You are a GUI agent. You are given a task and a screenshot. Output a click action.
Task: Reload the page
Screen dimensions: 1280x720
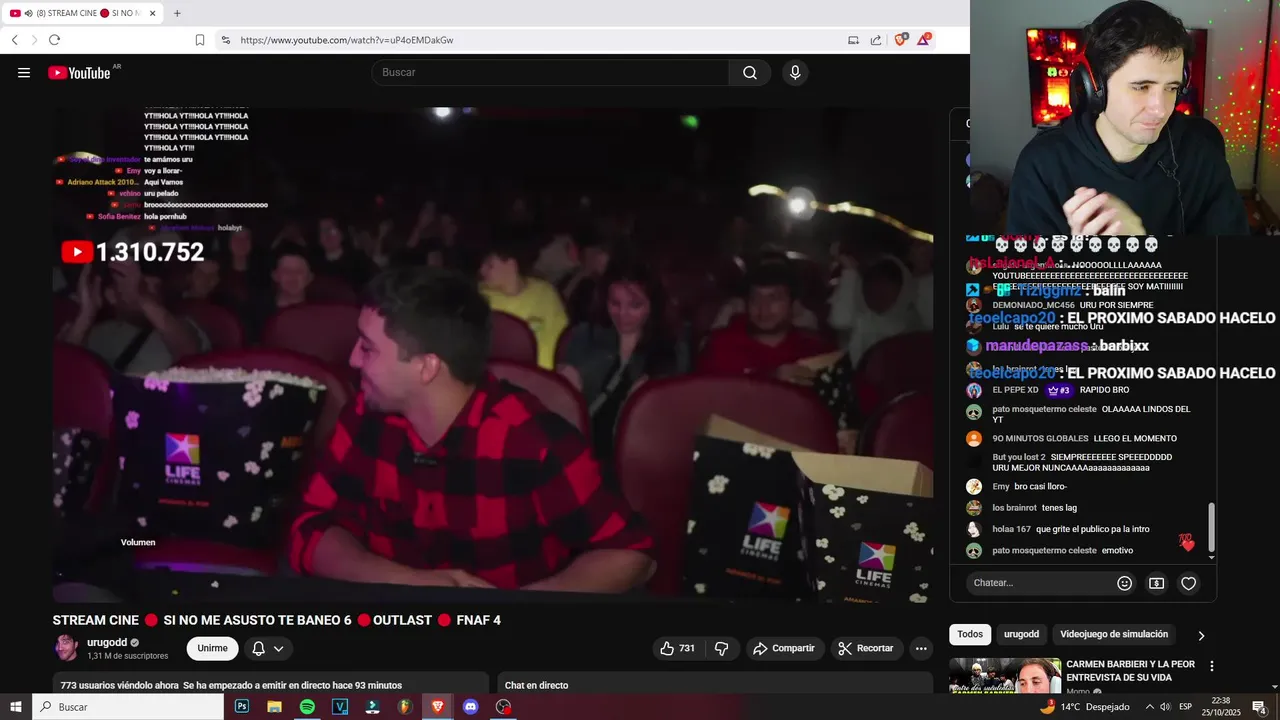click(x=54, y=40)
